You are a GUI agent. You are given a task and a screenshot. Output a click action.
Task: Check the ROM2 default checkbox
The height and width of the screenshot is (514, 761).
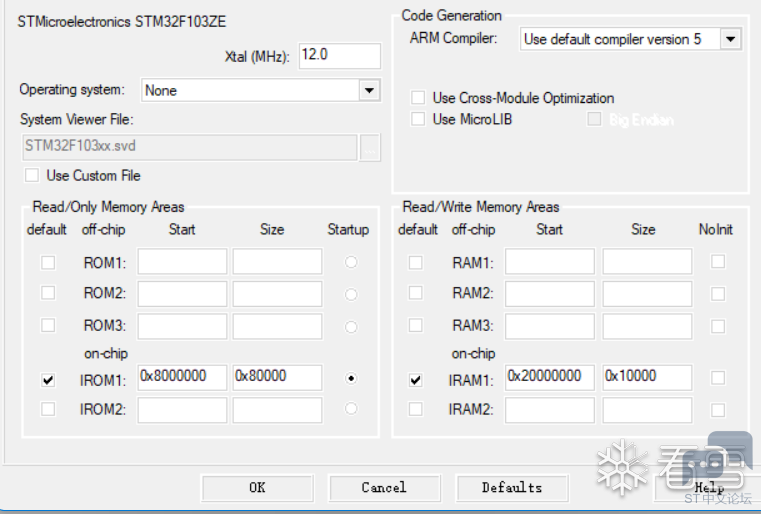pyautogui.click(x=48, y=293)
